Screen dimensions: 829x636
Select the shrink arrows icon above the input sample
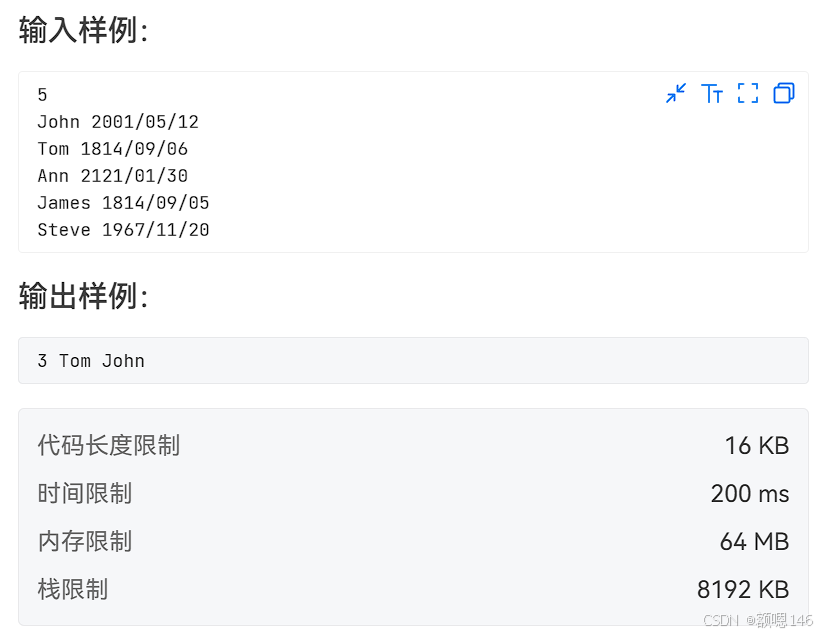coord(676,93)
